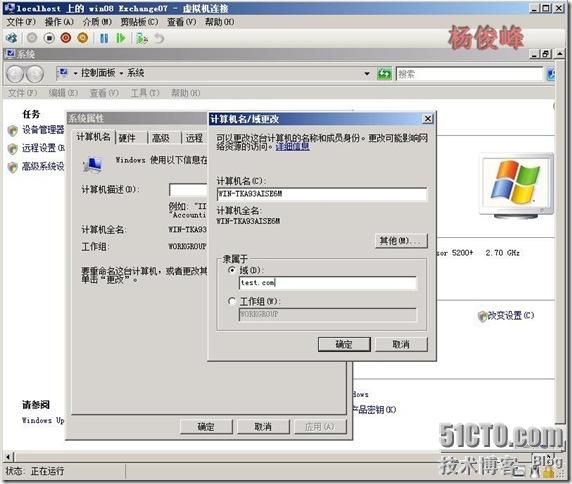Click the orange Save VM icon

point(83,38)
